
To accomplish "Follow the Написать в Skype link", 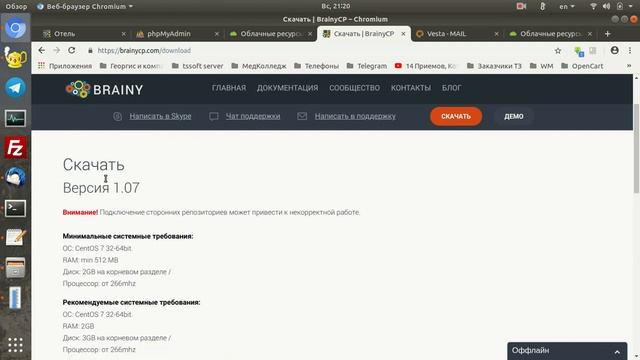I will pyautogui.click(x=160, y=116).
